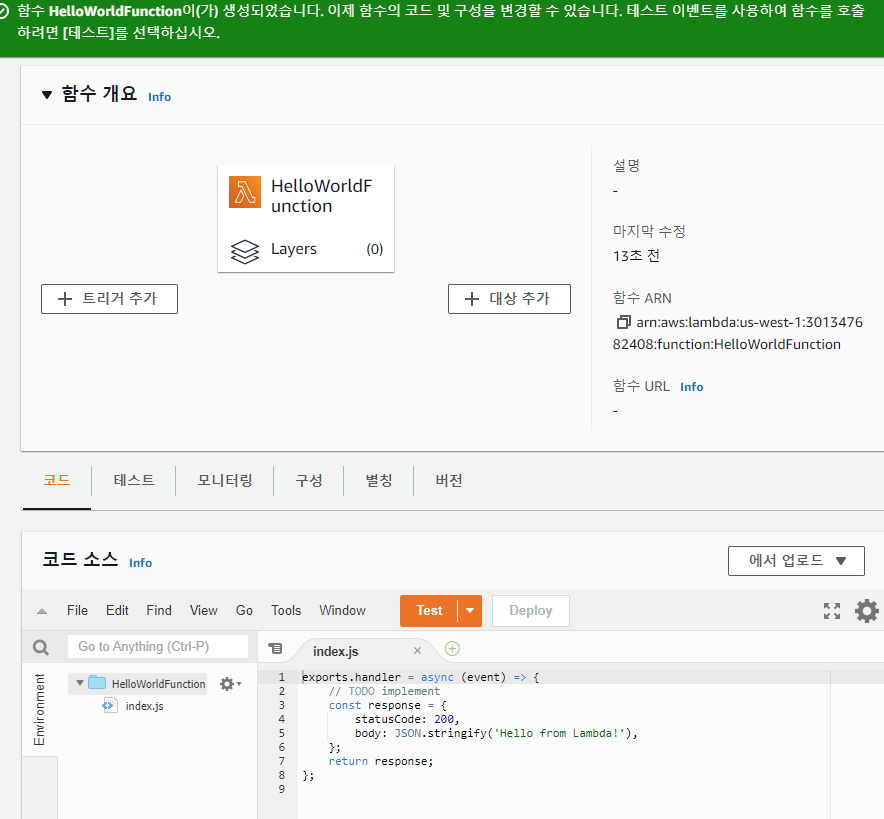Click the 함수 ARN label
Image resolution: width=884 pixels, height=819 pixels.
(642, 298)
